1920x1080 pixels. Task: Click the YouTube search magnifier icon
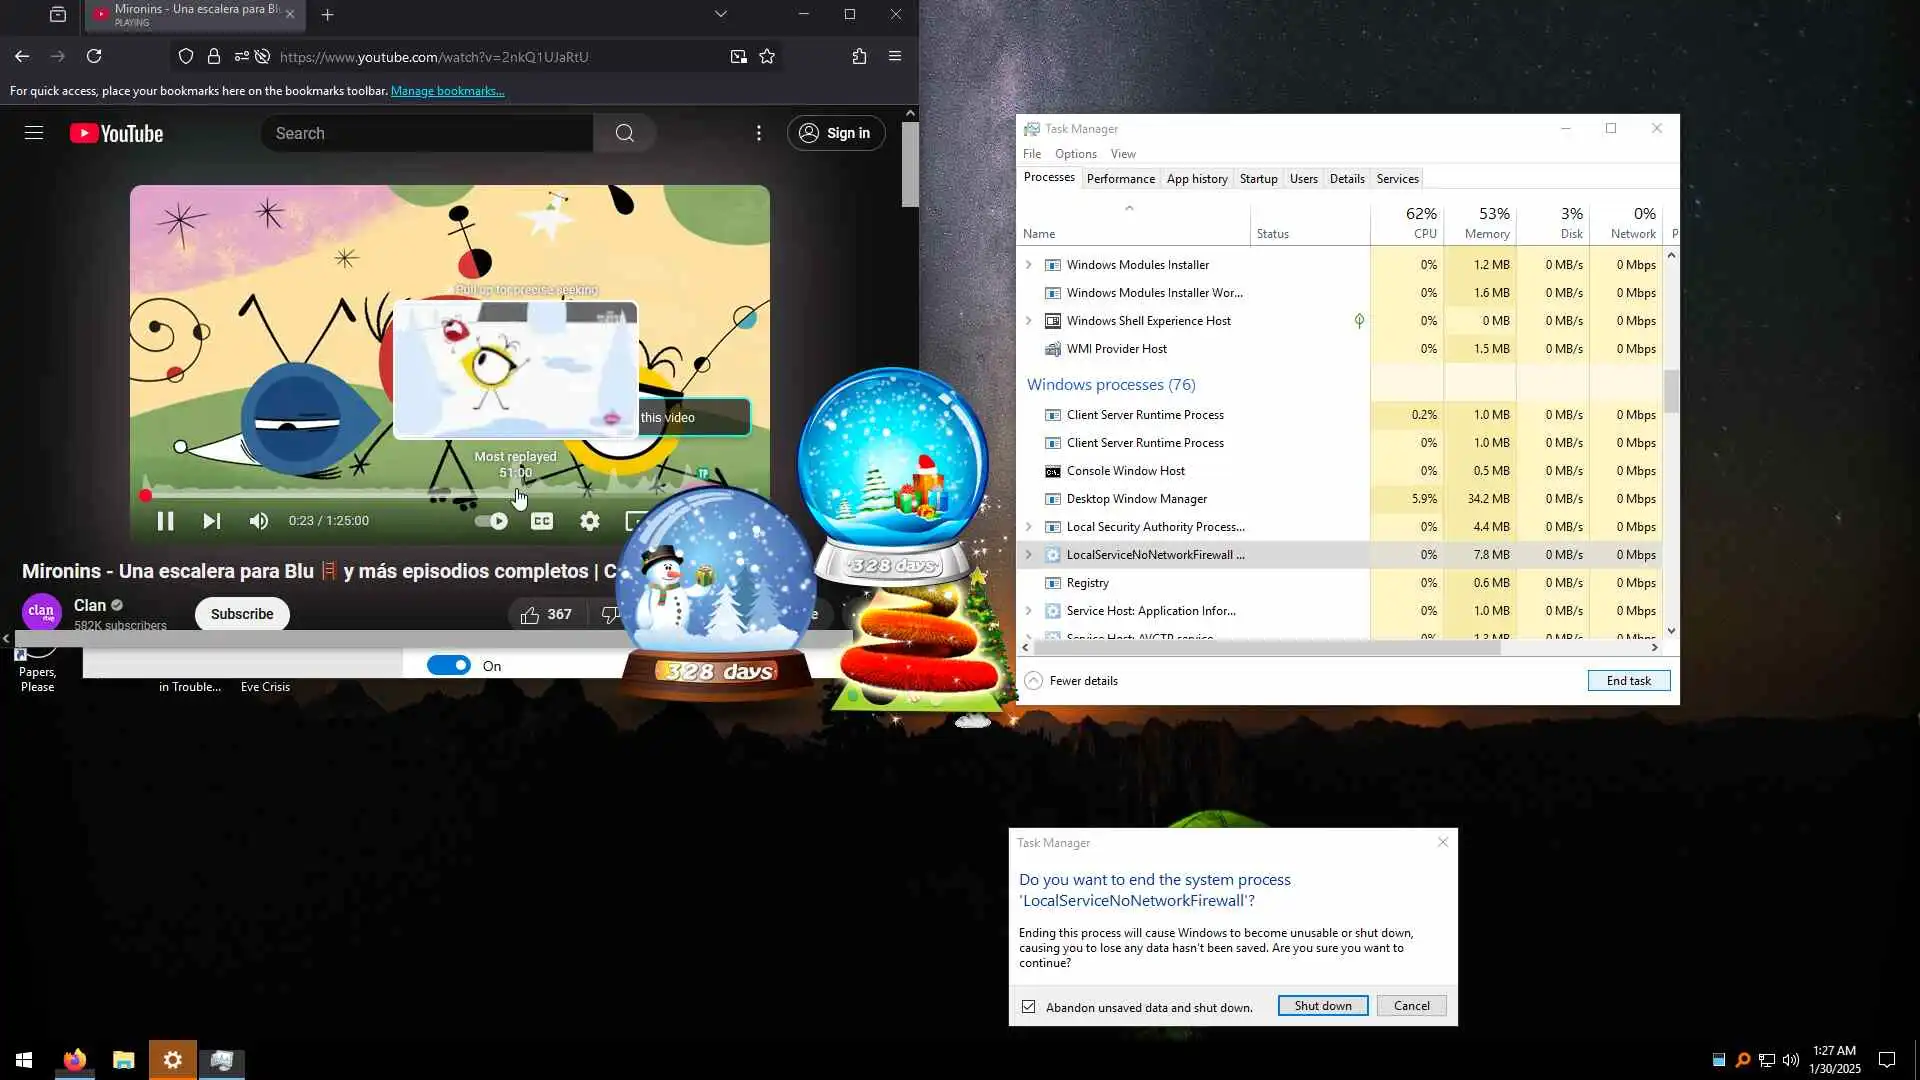point(625,133)
